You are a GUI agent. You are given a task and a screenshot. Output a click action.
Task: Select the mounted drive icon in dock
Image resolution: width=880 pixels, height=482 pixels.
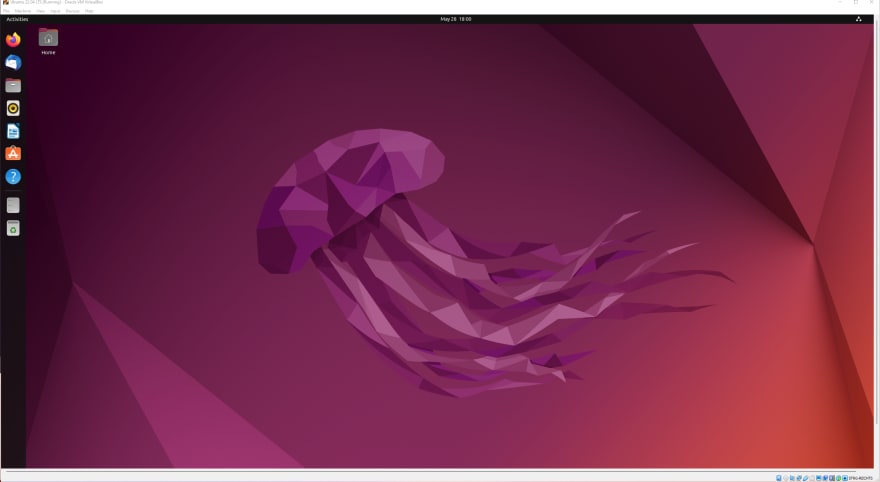pos(13,205)
